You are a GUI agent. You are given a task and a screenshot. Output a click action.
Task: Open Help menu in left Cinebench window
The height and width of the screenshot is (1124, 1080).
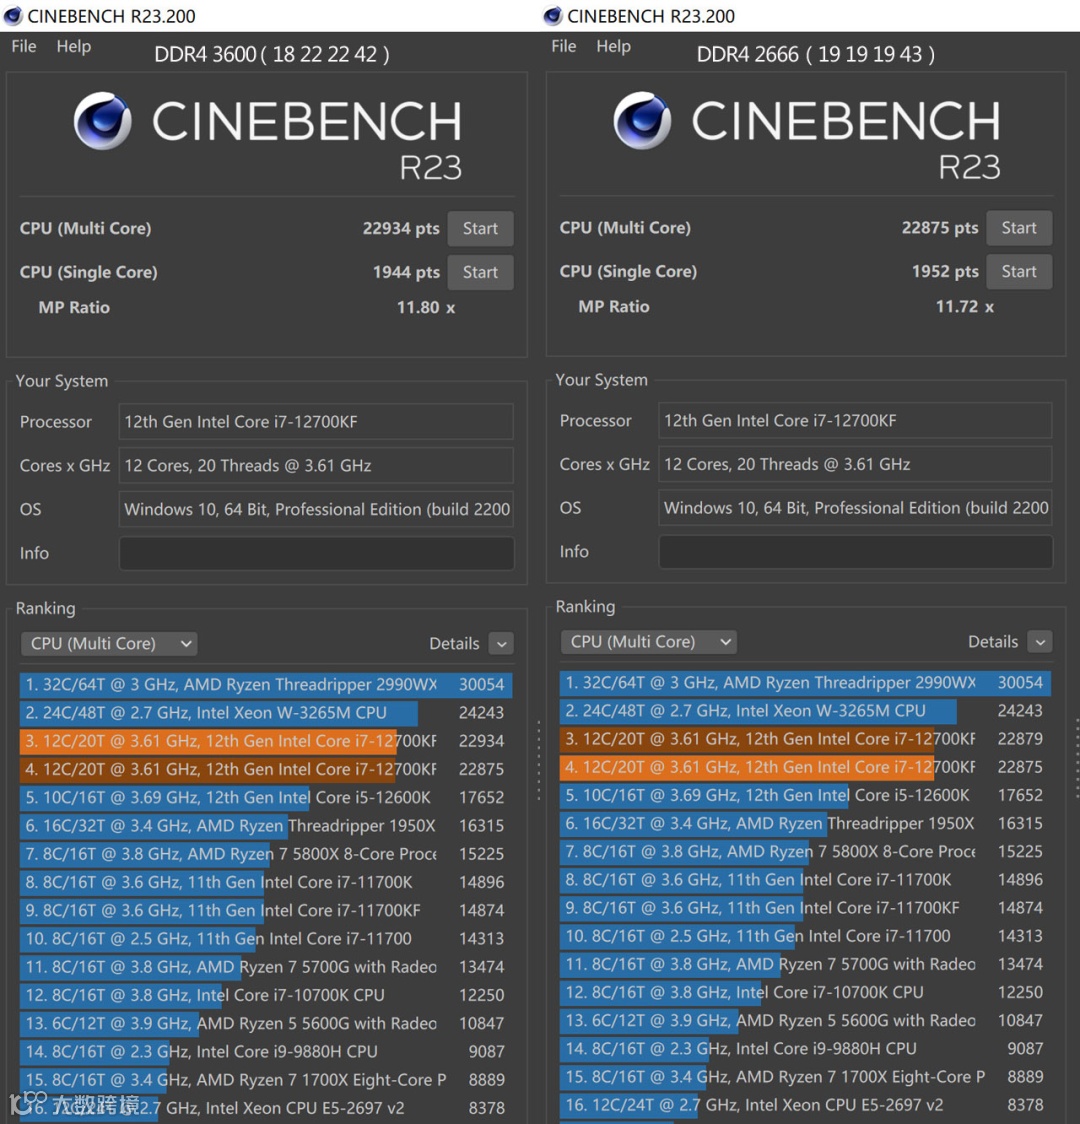pos(74,47)
